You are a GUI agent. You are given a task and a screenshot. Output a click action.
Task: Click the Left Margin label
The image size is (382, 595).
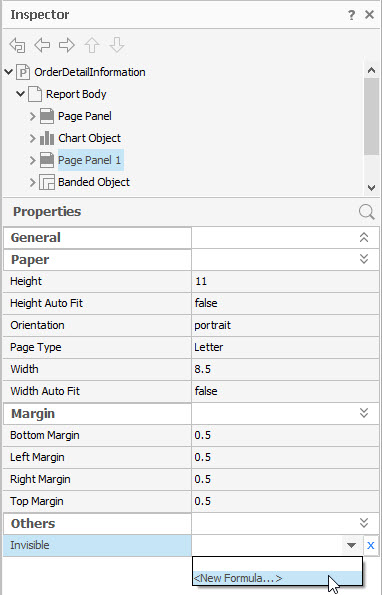coord(37,457)
